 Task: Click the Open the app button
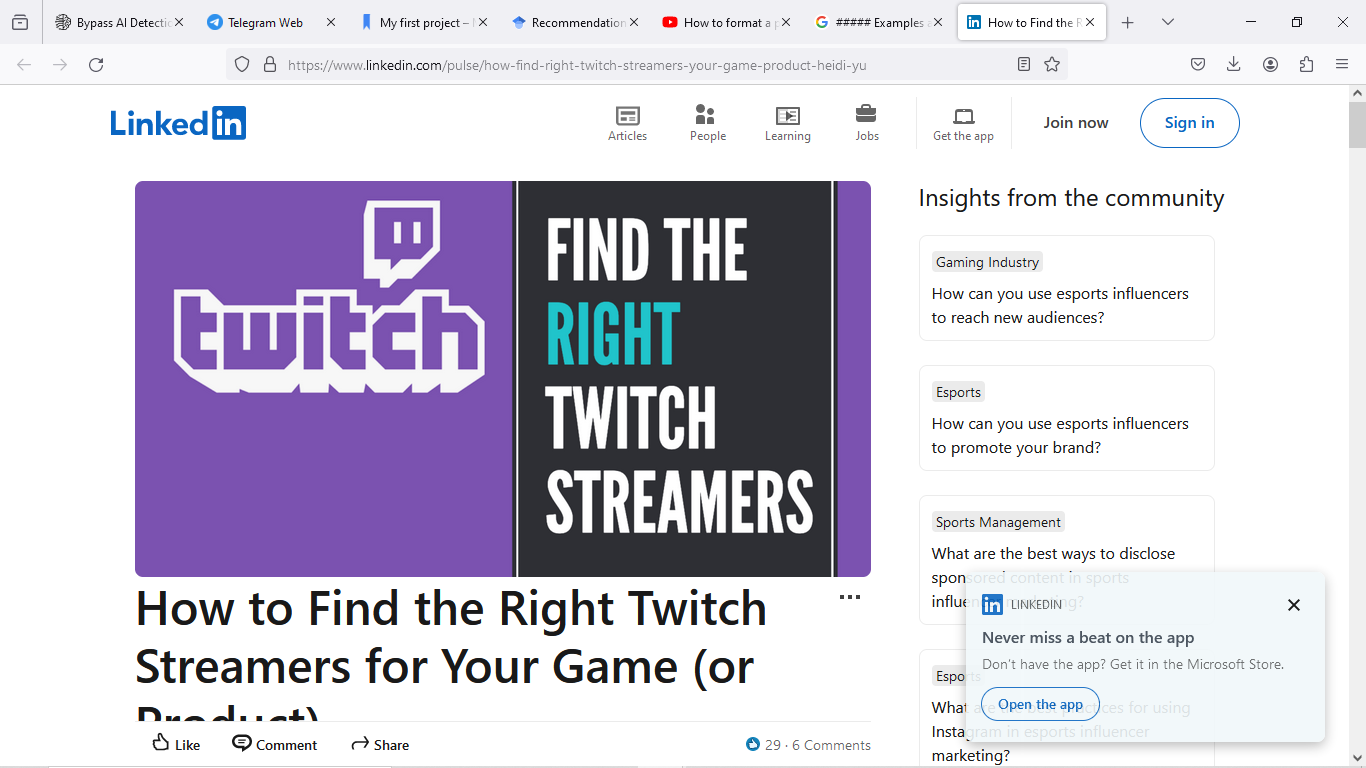[x=1040, y=704]
